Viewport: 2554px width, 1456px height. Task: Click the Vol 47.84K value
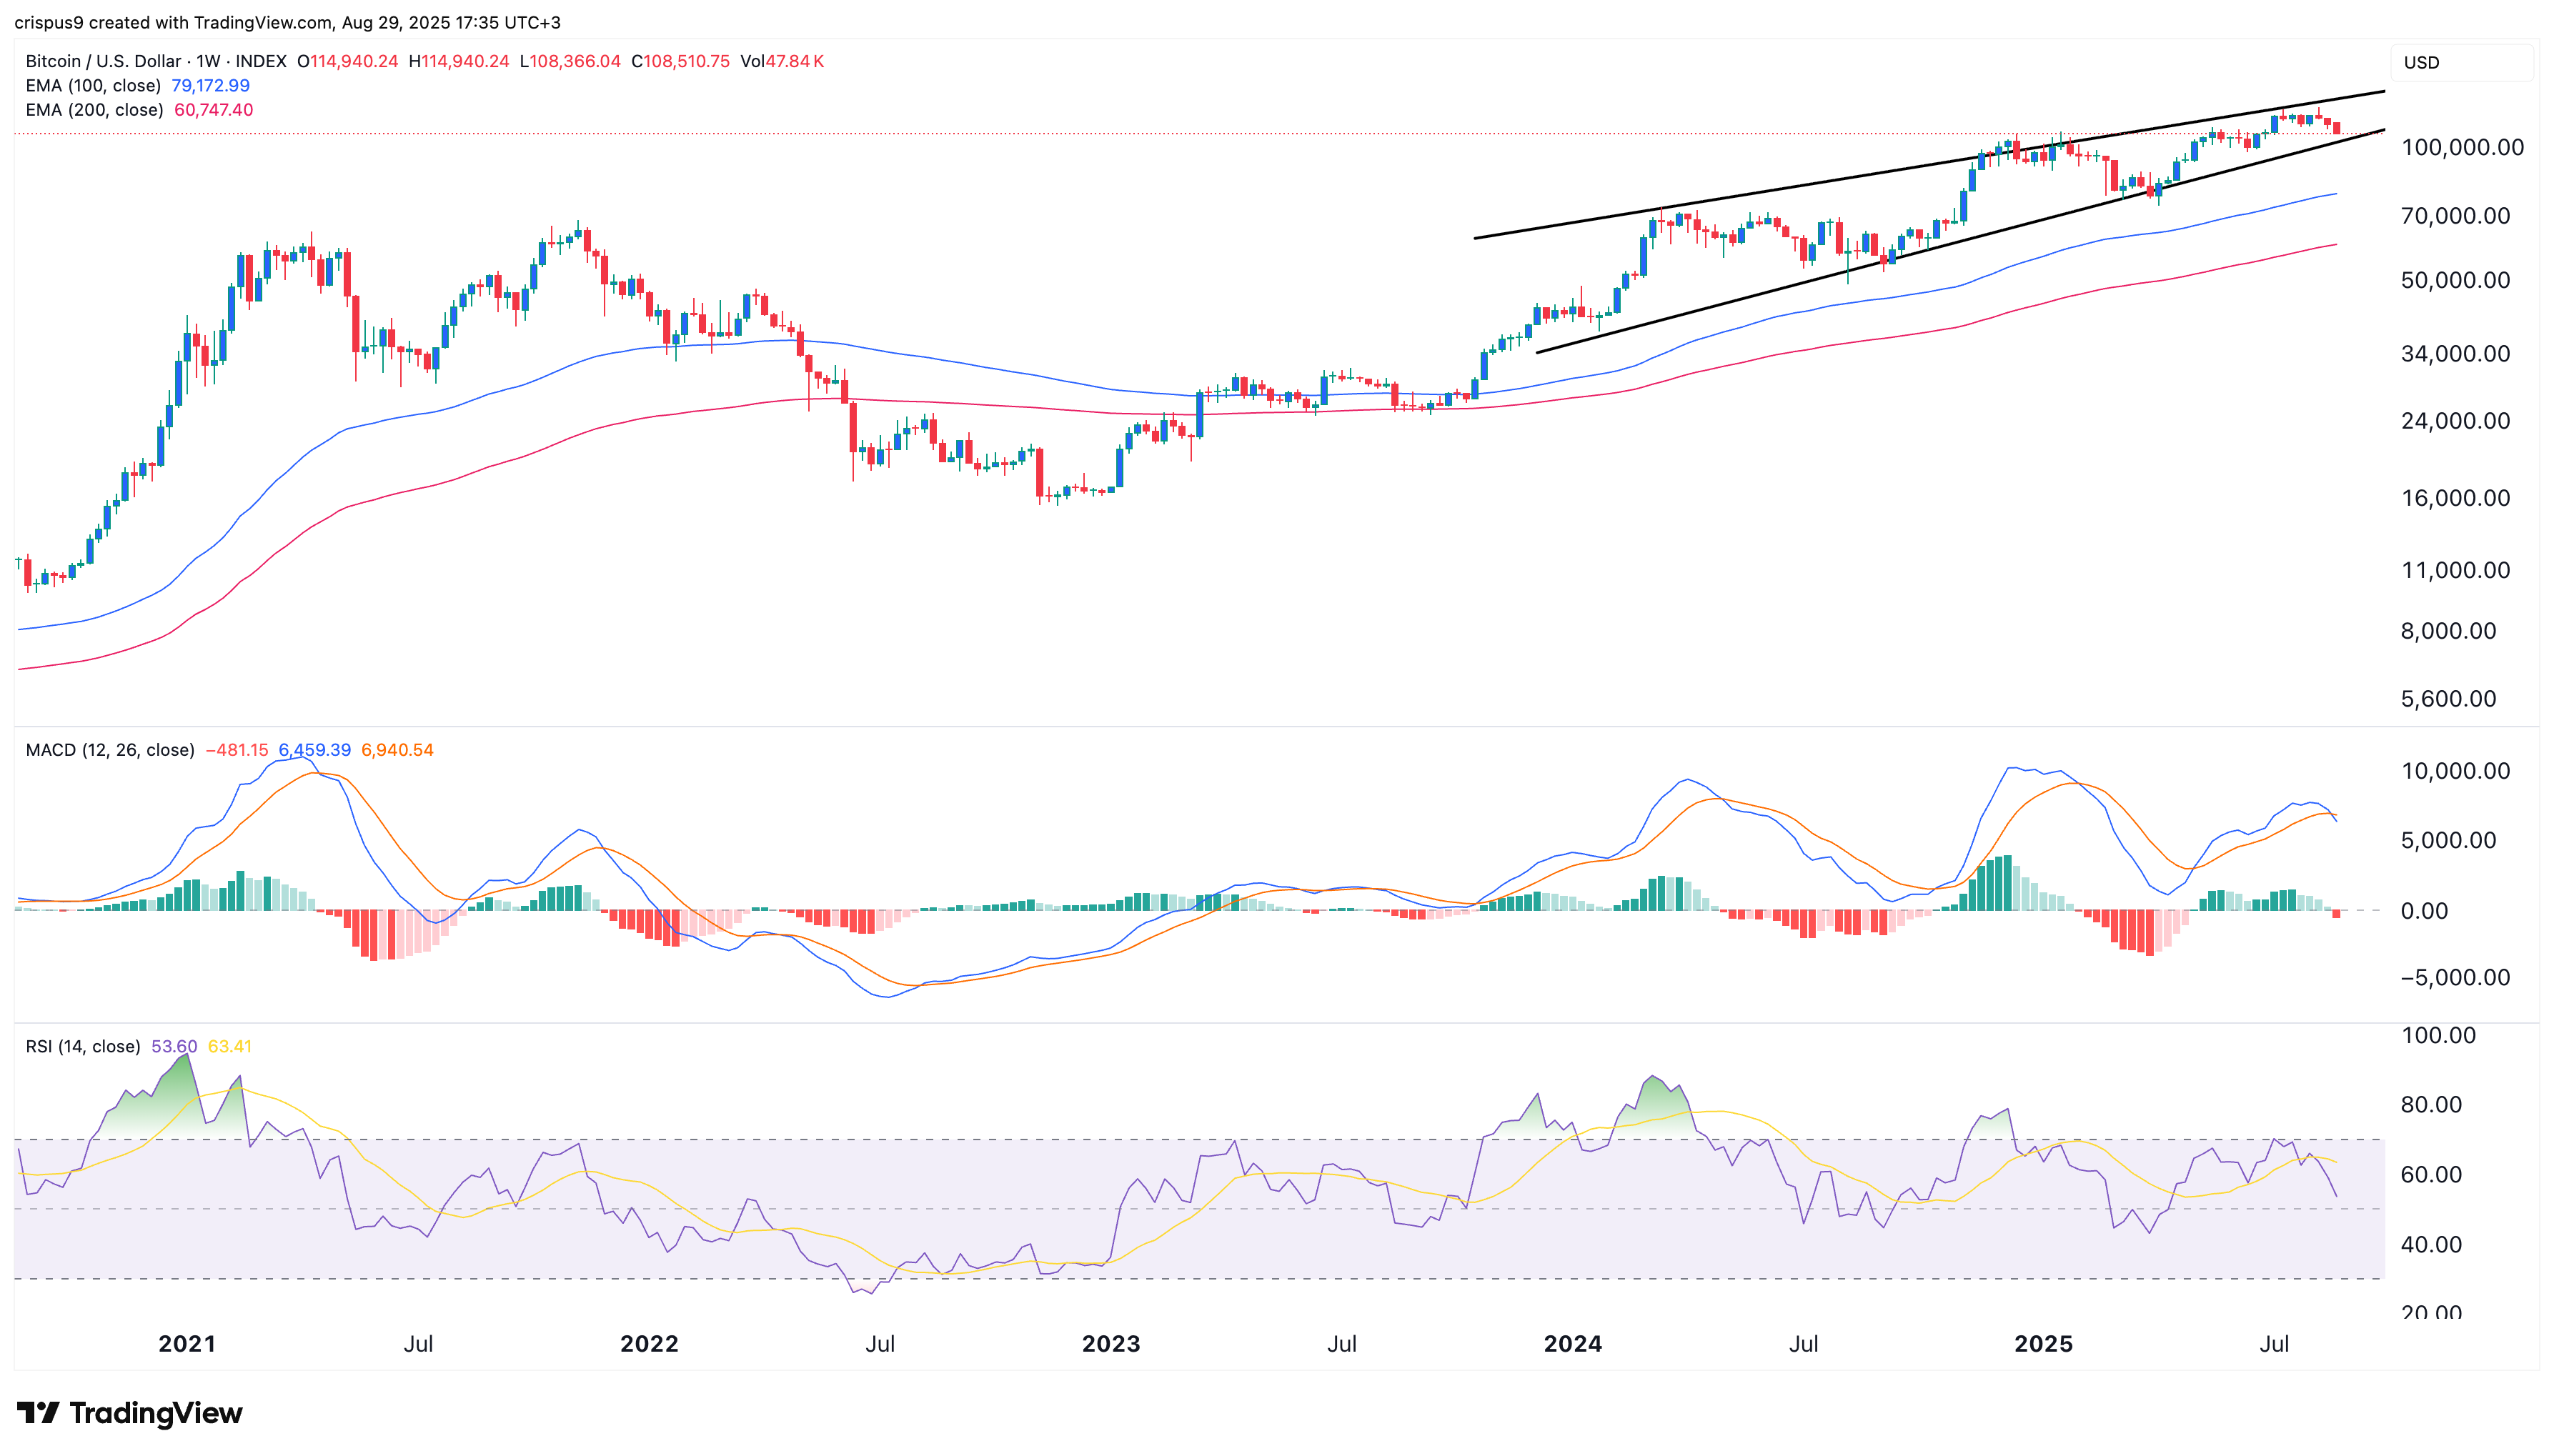785,62
